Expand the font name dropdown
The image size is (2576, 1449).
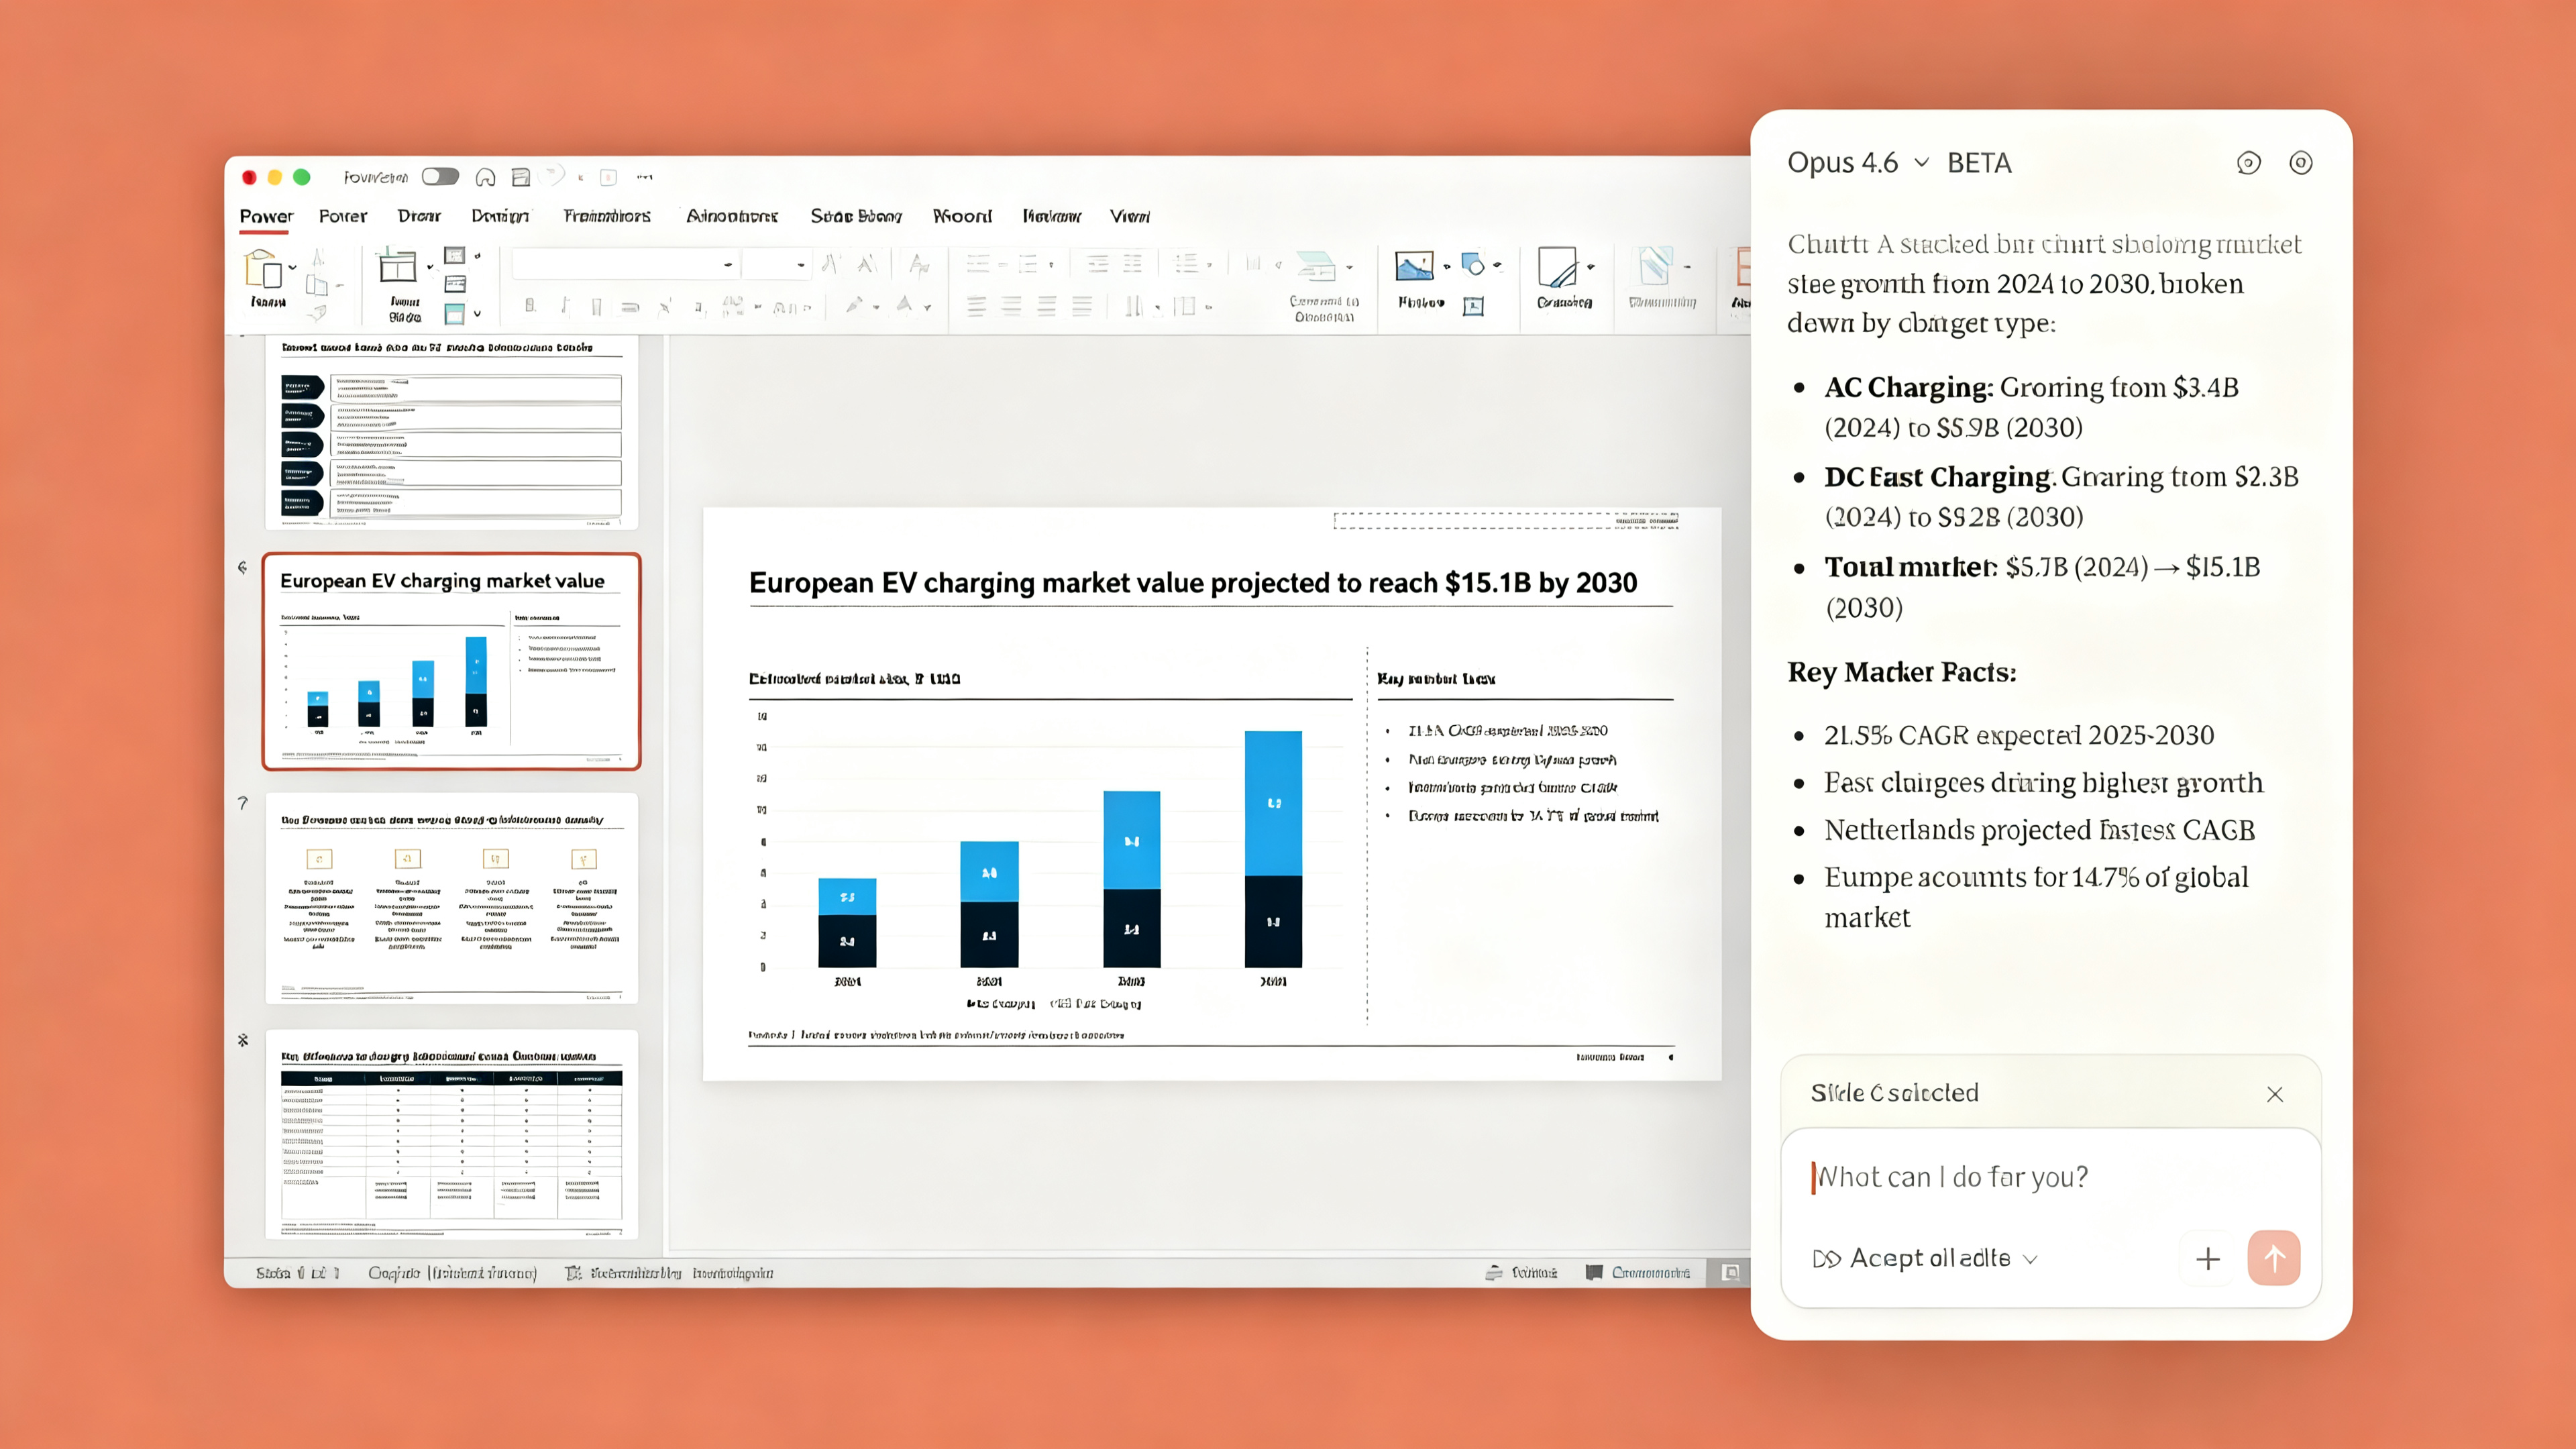tap(727, 265)
